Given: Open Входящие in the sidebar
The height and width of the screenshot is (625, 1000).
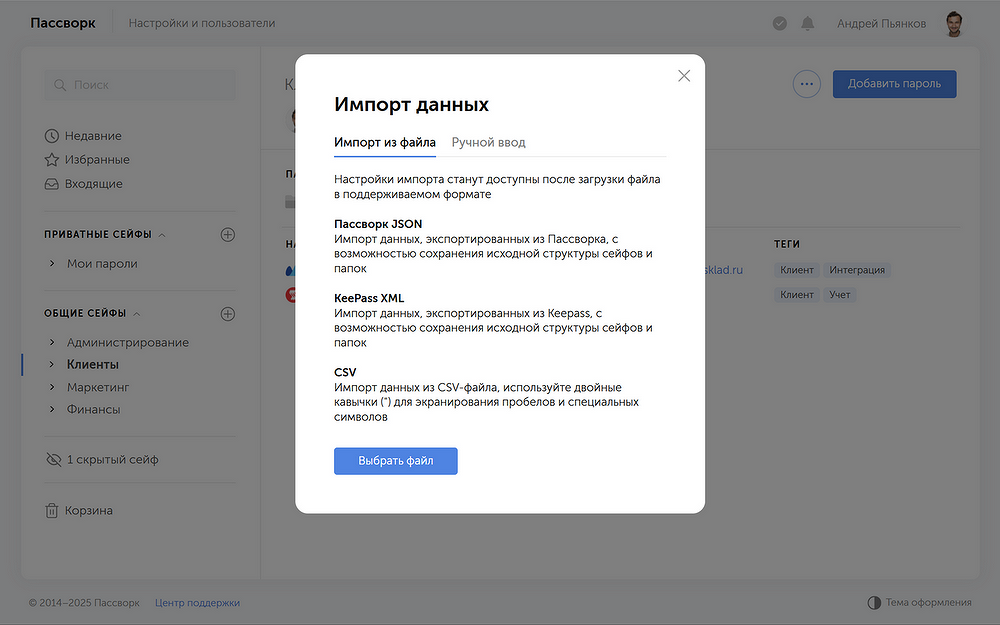Looking at the screenshot, I should pyautogui.click(x=93, y=184).
